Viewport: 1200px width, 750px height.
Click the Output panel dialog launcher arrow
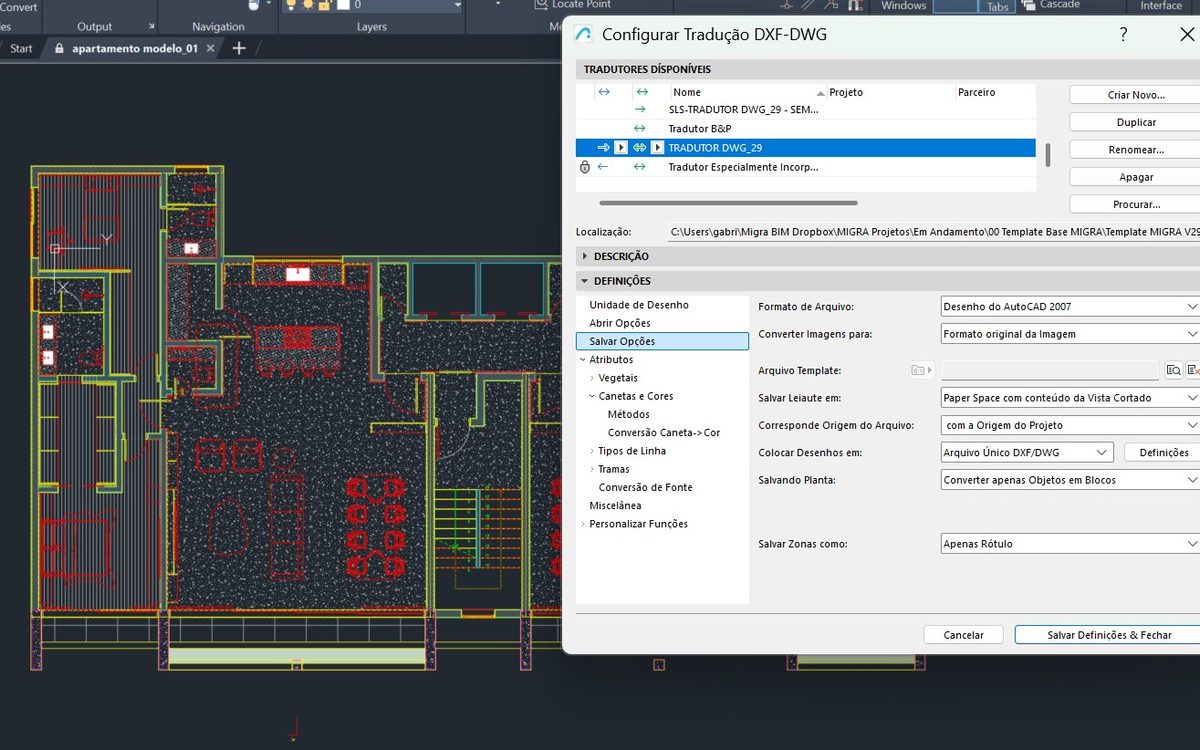tap(151, 27)
